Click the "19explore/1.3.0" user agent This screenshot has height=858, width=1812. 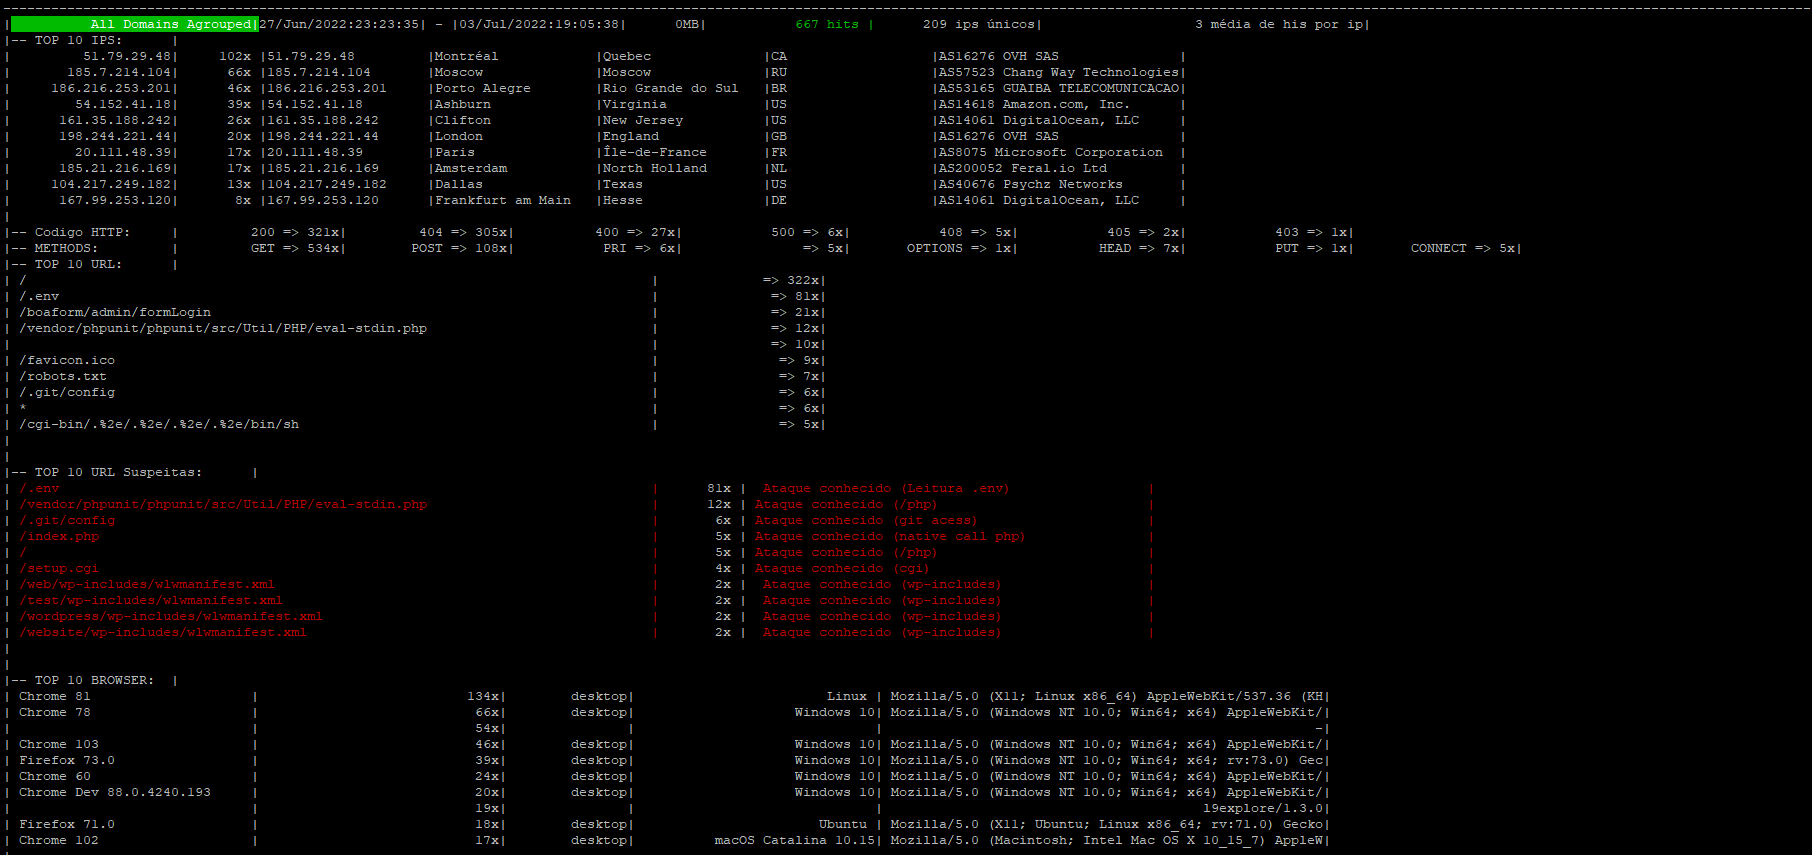[1263, 808]
